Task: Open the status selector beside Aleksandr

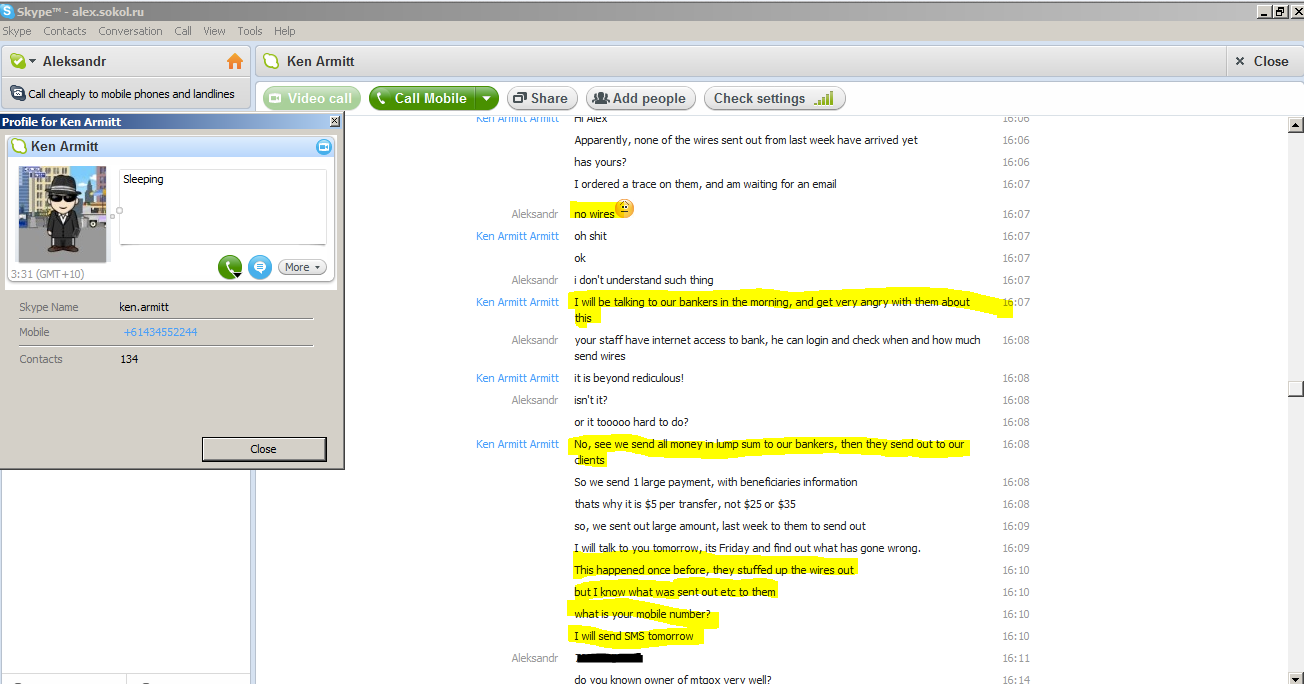Action: pyautogui.click(x=23, y=61)
